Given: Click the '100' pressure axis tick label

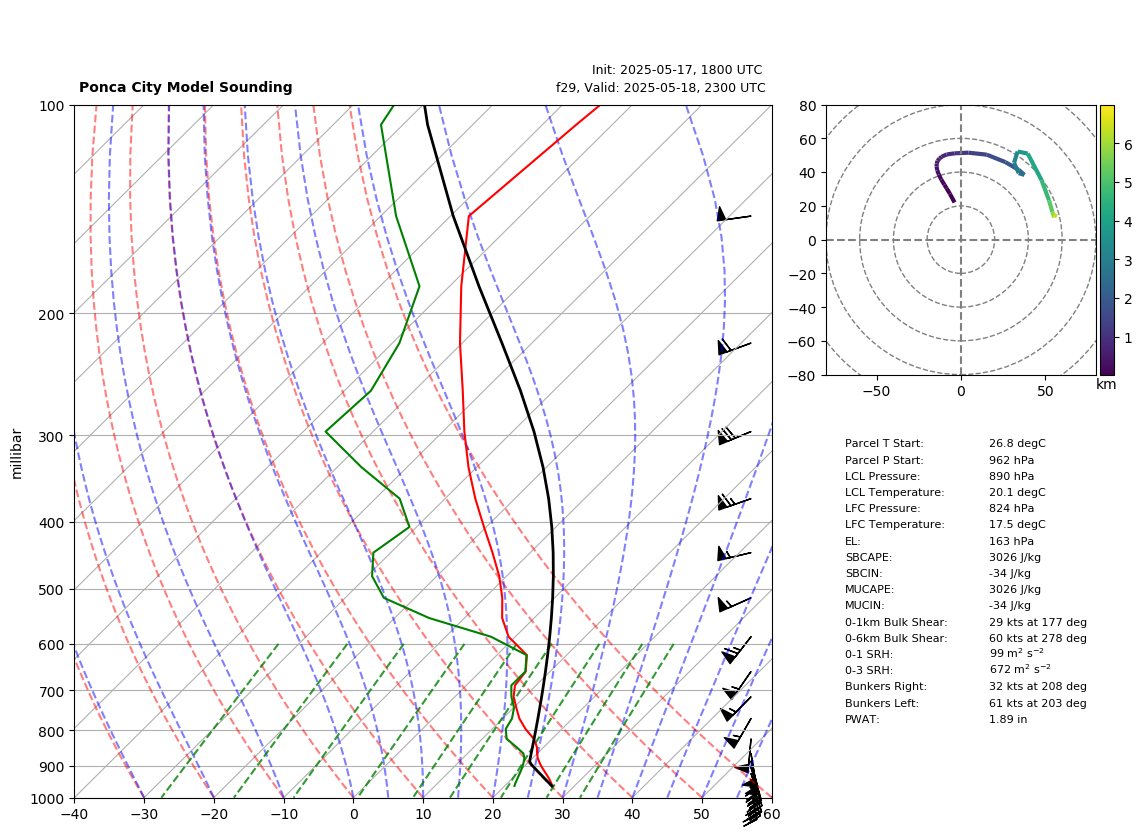Looking at the screenshot, I should click(51, 106).
